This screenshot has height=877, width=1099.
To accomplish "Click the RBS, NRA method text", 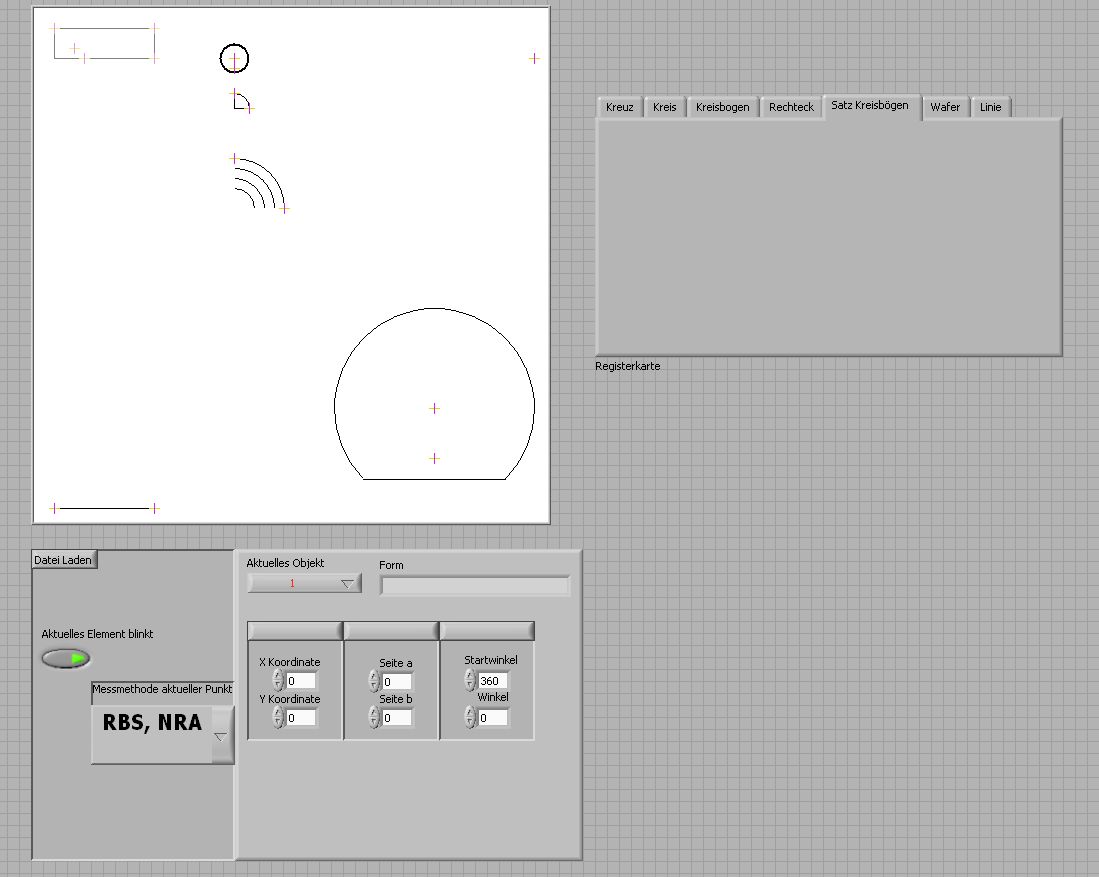I will 152,723.
